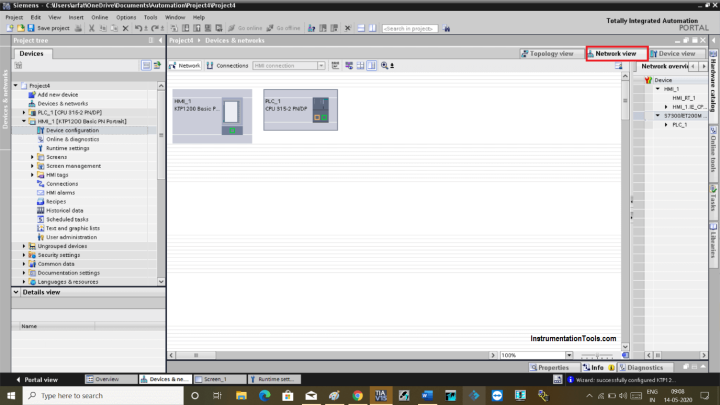Expand the Screens folder in project tree
This screenshot has width=720, height=405.
point(32,157)
